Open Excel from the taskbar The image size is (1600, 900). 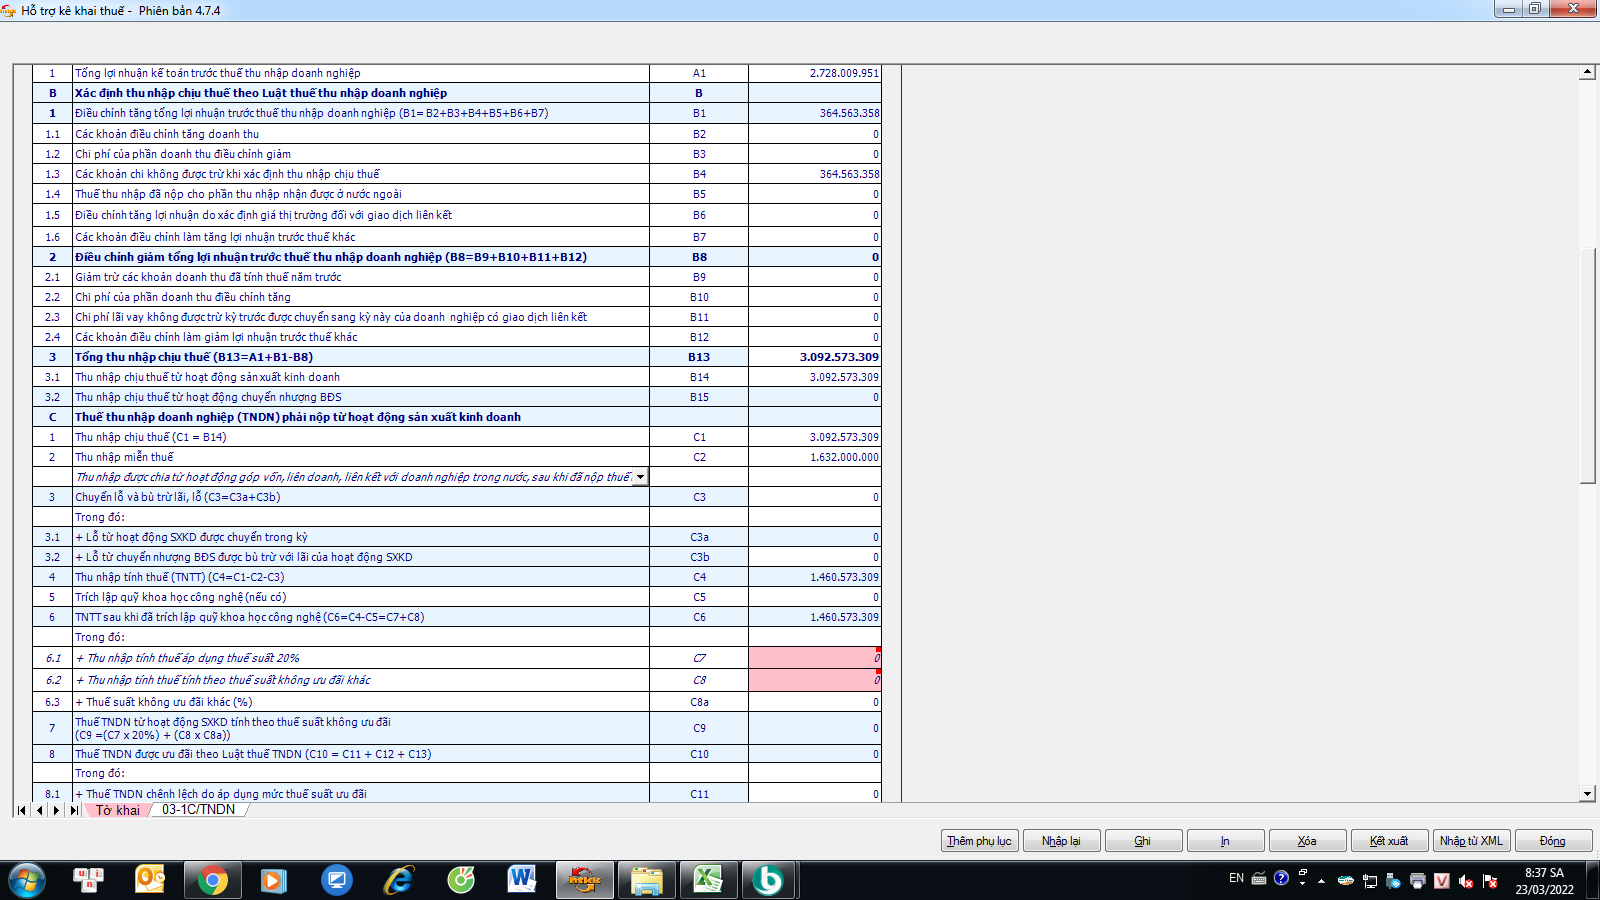(x=708, y=880)
